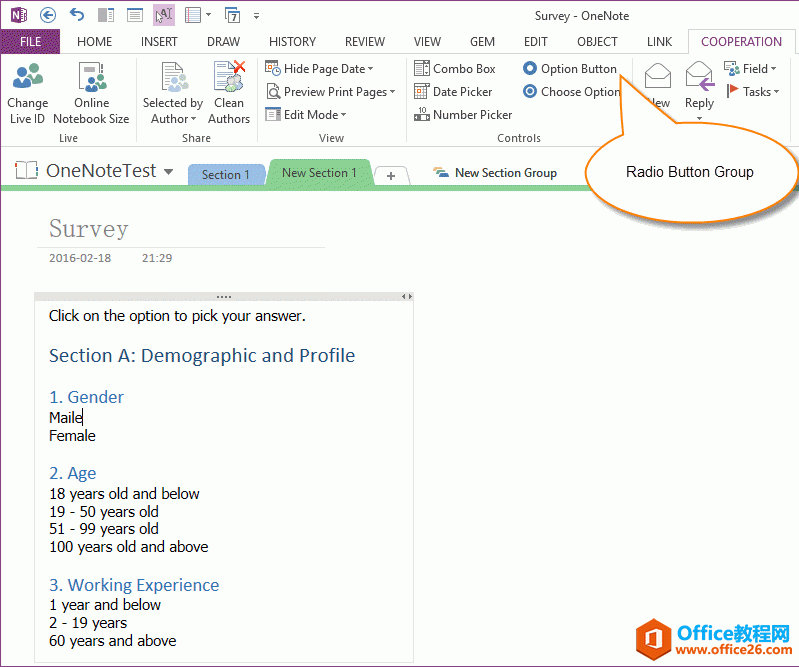Open New Section Group

coord(495,173)
